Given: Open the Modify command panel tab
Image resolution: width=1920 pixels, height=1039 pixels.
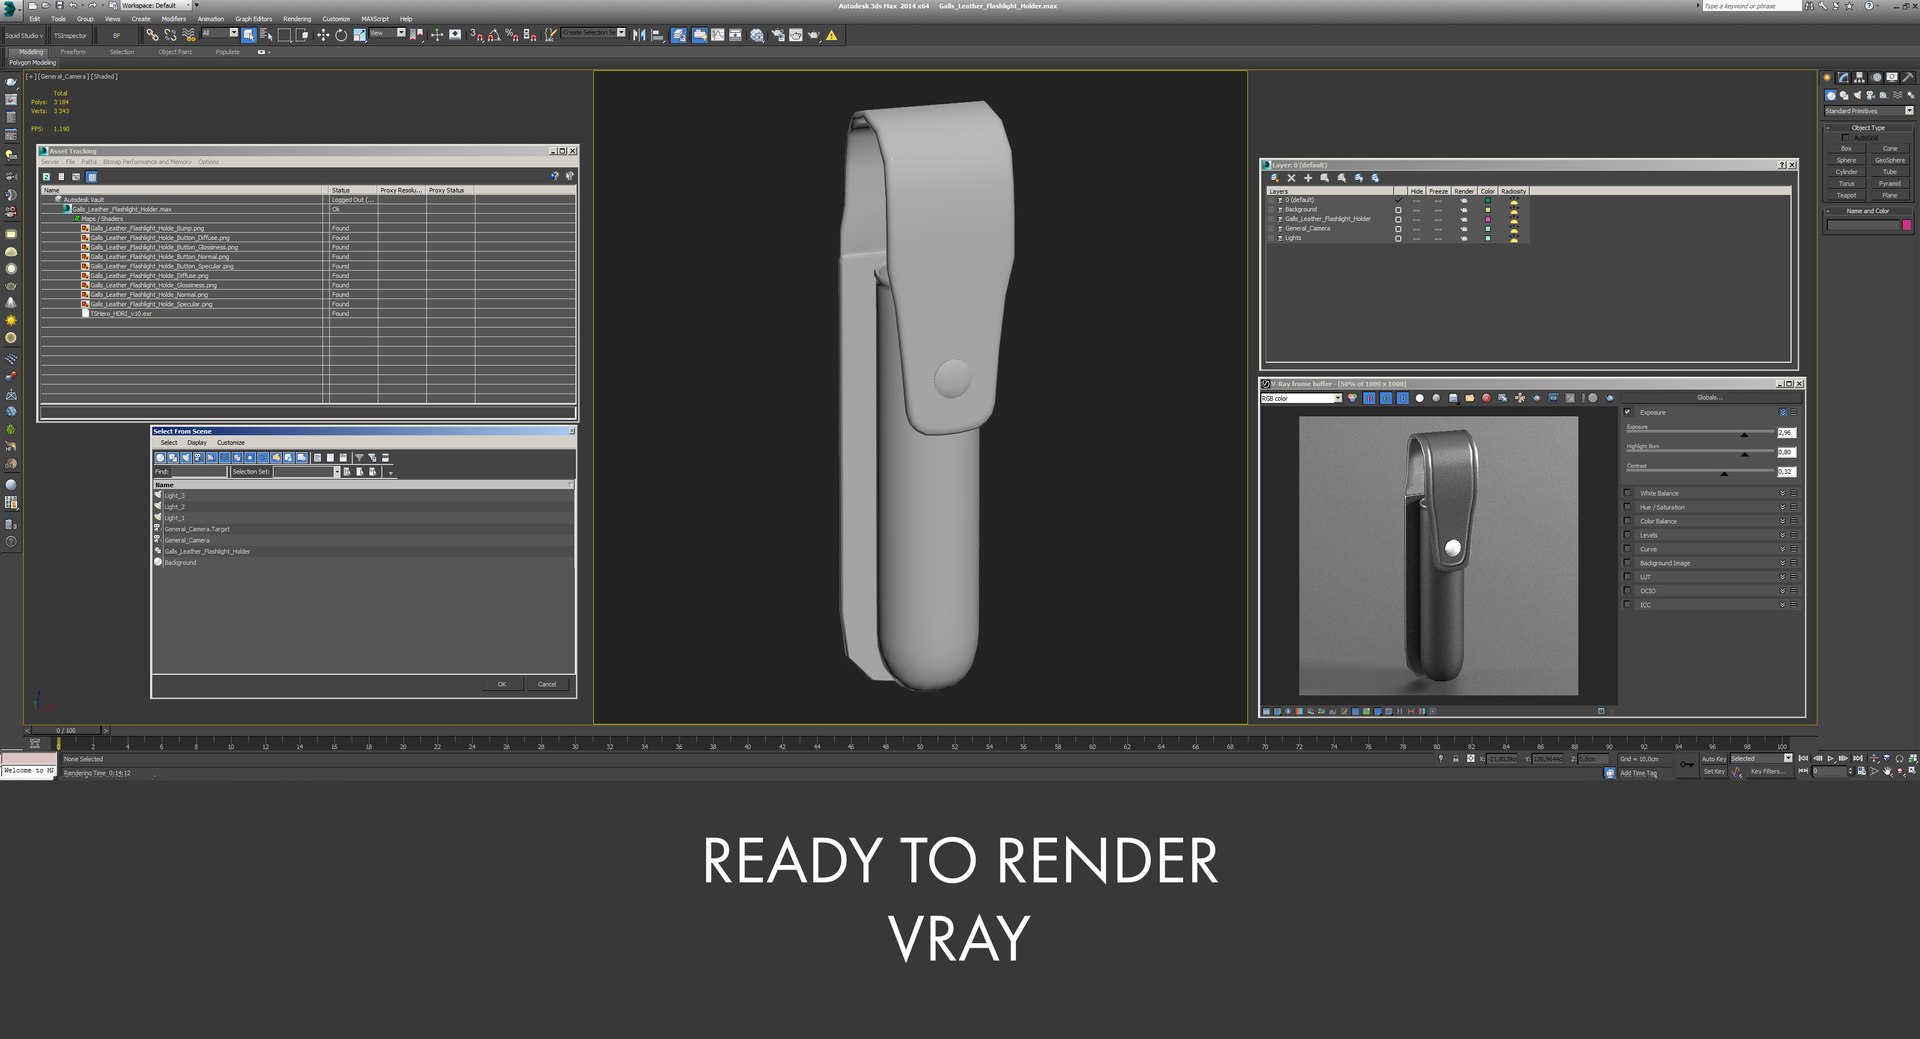Looking at the screenshot, I should pos(1843,77).
